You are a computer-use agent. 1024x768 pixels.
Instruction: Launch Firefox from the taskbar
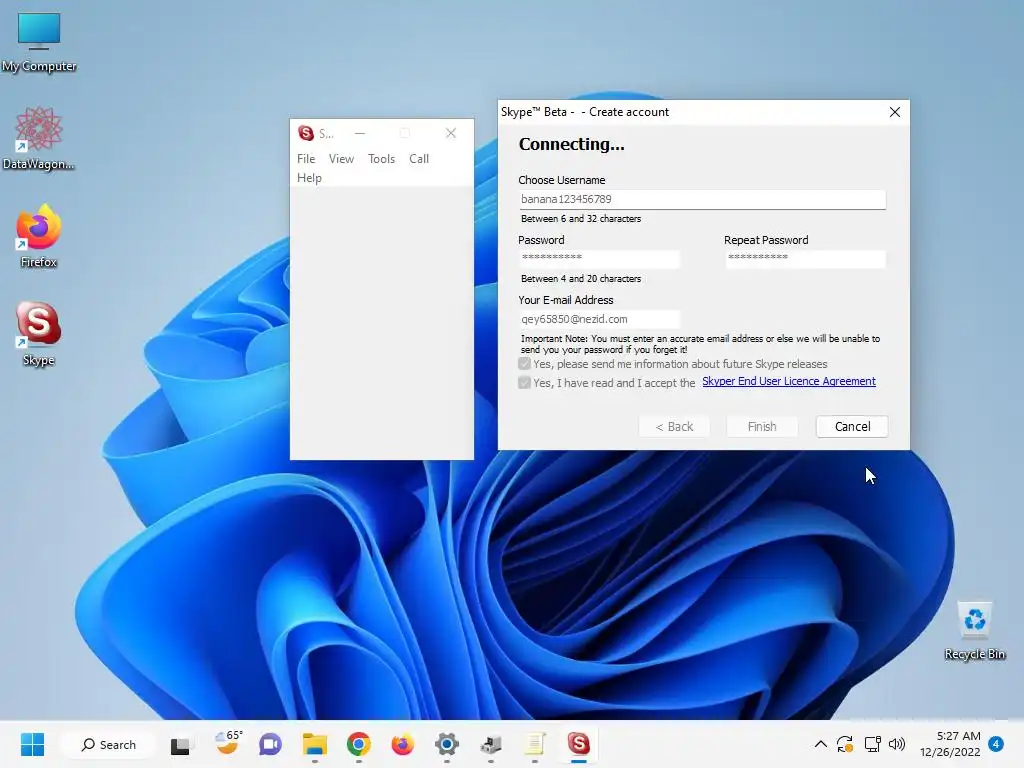click(402, 744)
